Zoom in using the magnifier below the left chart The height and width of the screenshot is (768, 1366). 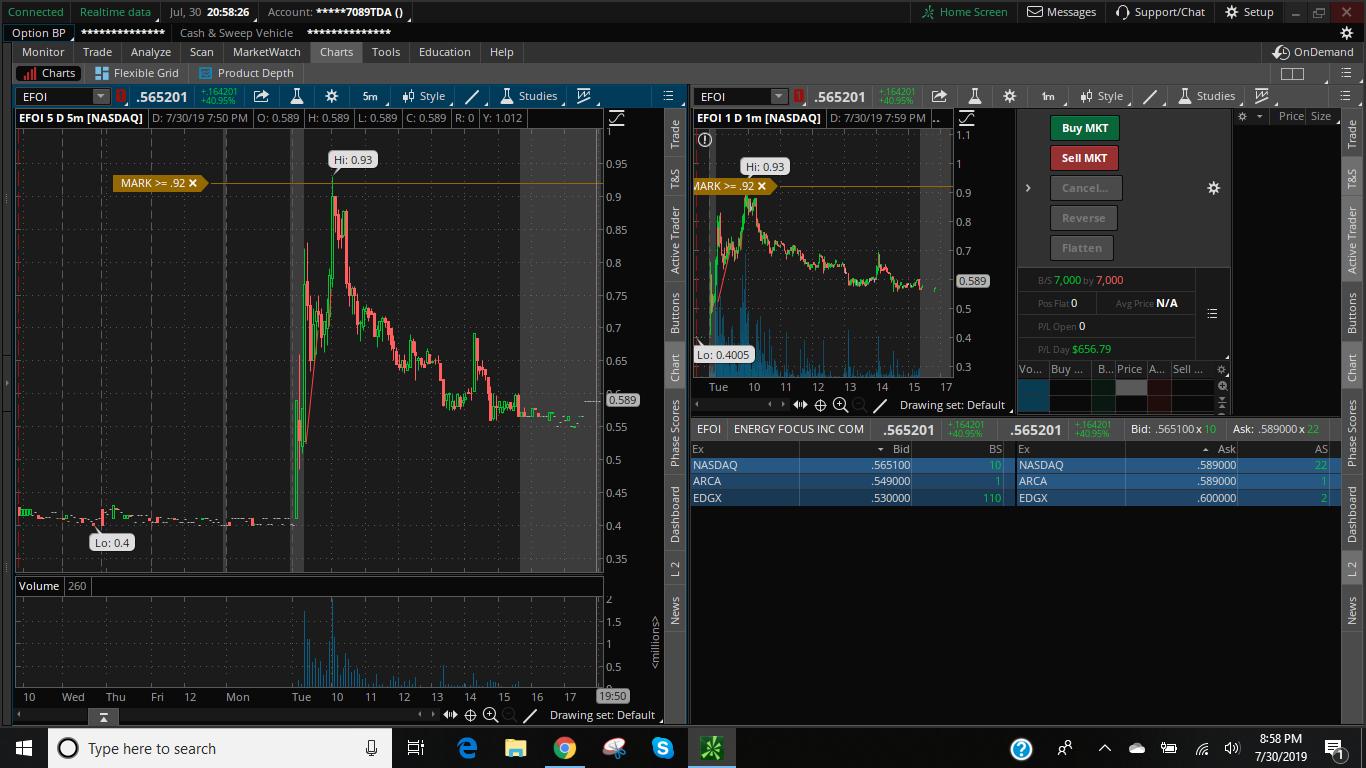tap(490, 715)
